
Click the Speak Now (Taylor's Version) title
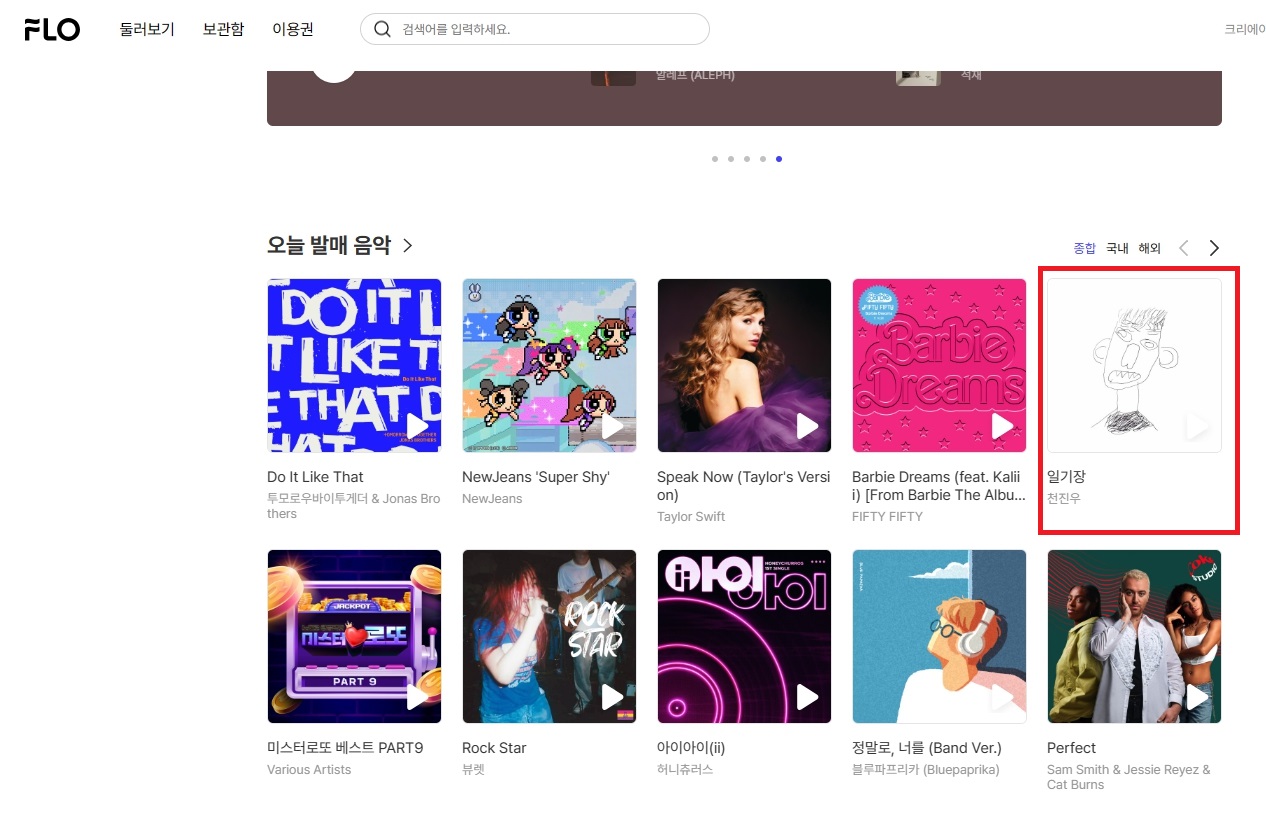coord(743,486)
